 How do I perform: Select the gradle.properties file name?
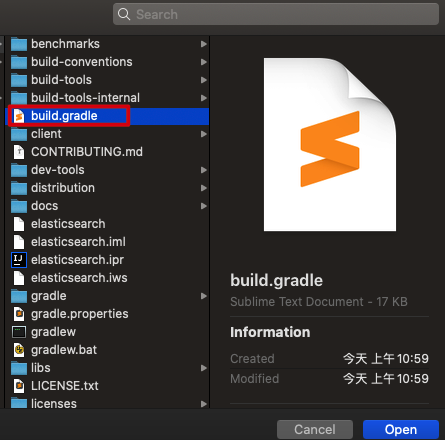click(80, 314)
